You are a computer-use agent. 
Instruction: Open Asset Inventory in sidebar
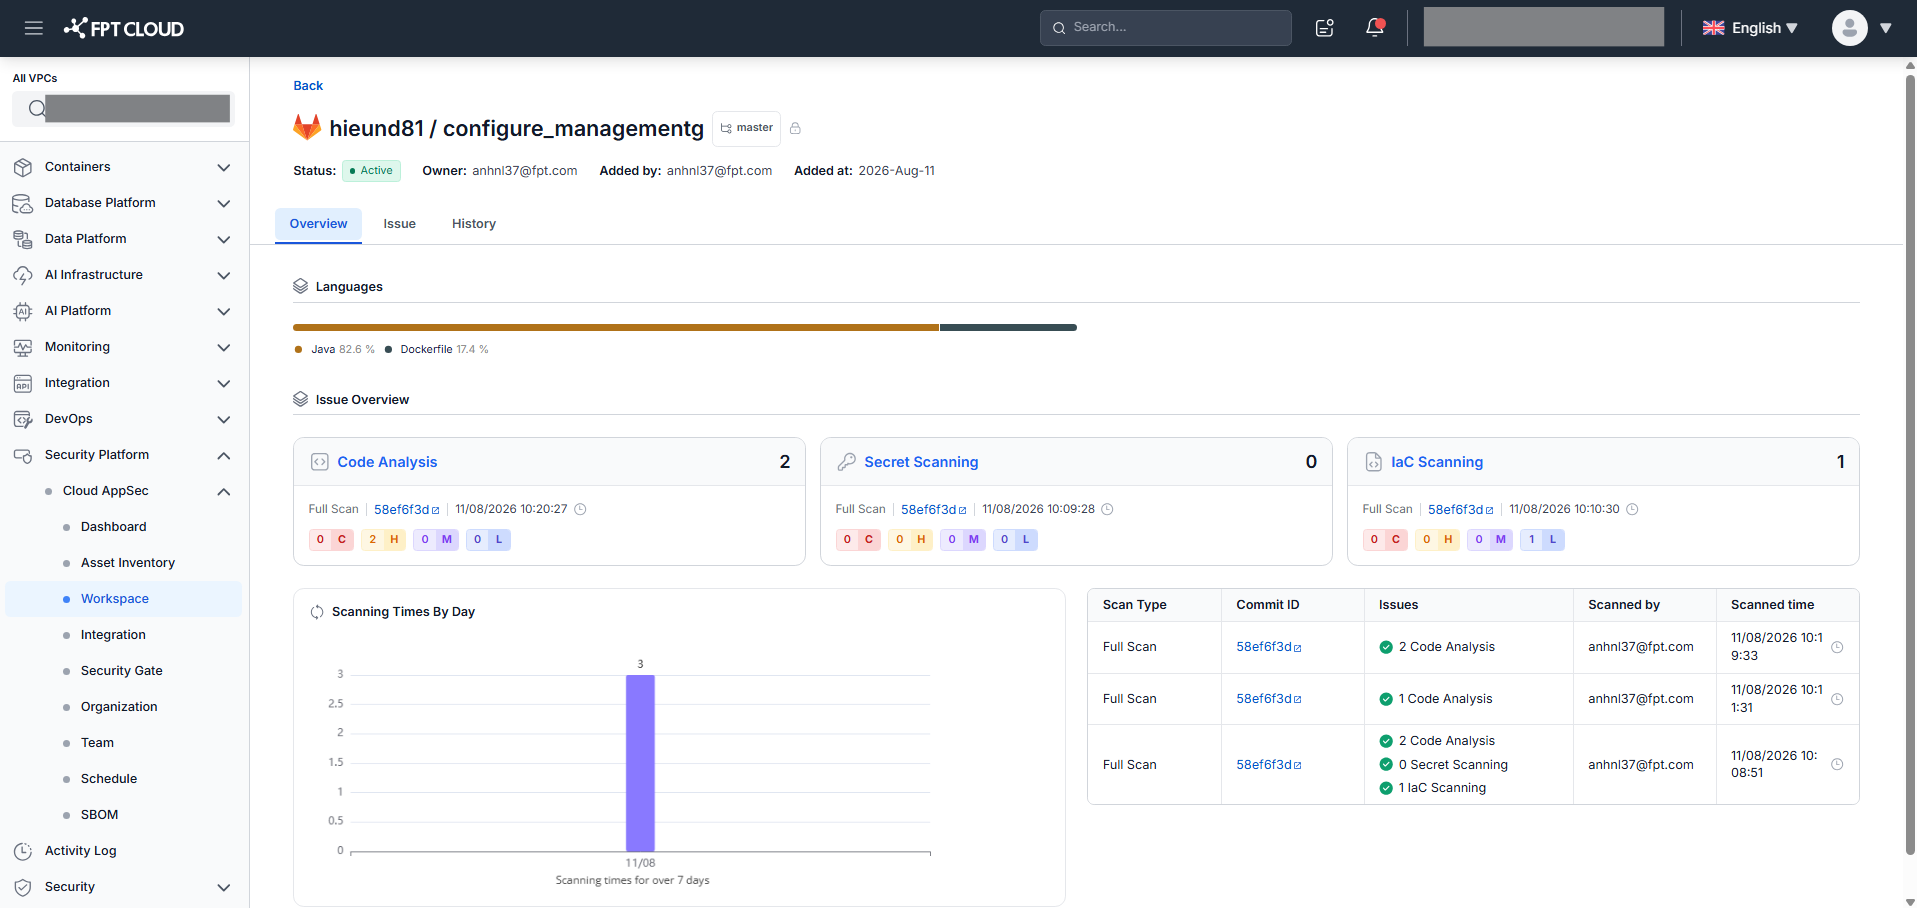[128, 563]
